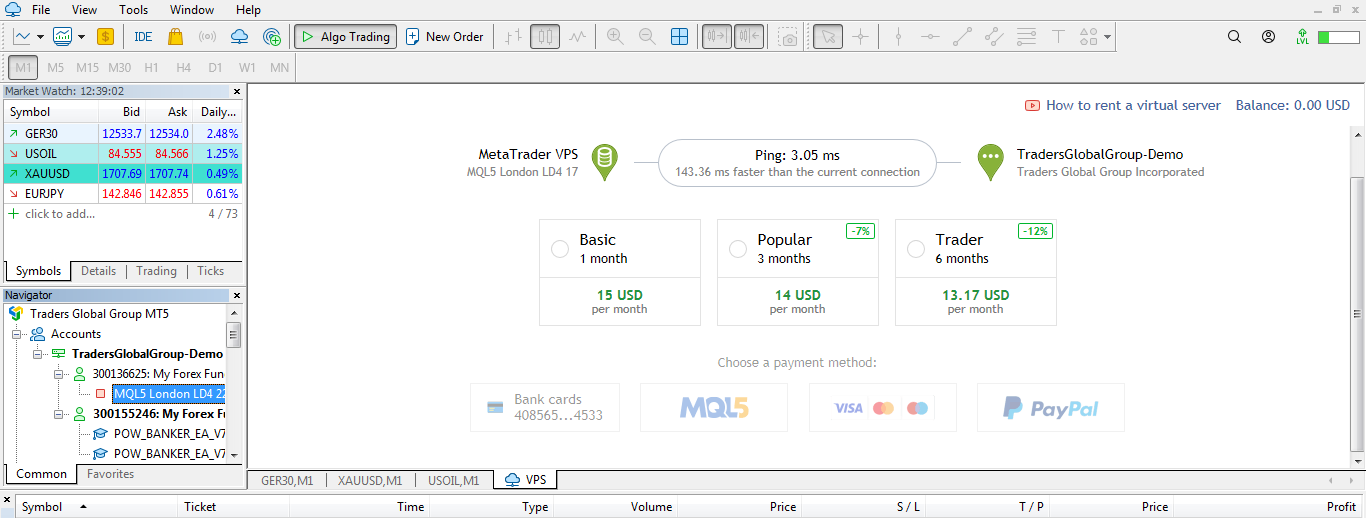1366x518 pixels.
Task: Select the Fibonacci retracement tool
Action: (1026, 37)
